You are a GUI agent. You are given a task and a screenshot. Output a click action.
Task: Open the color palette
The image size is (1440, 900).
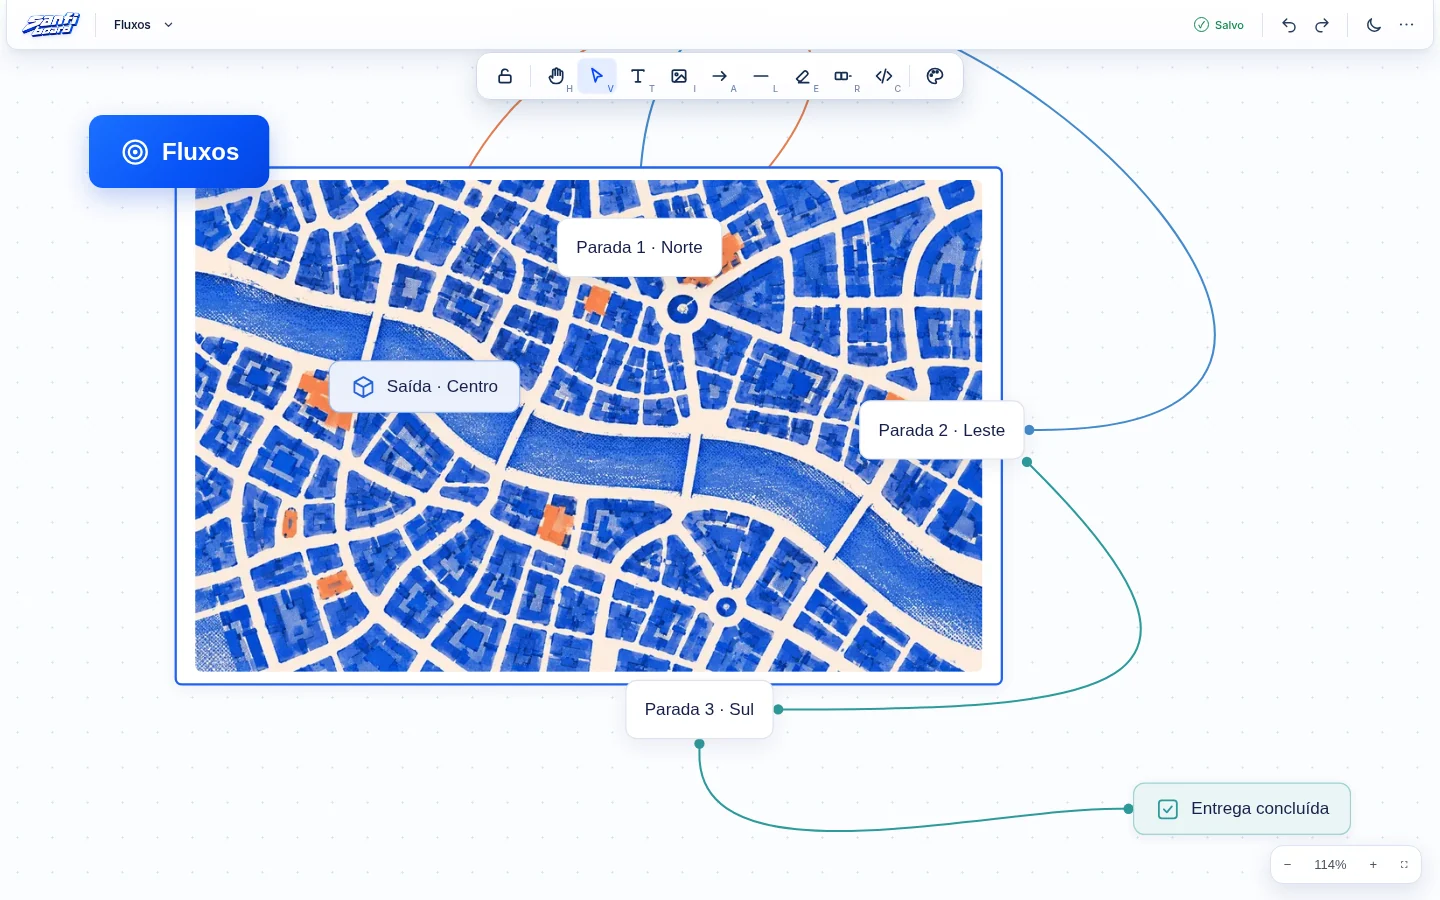point(935,76)
